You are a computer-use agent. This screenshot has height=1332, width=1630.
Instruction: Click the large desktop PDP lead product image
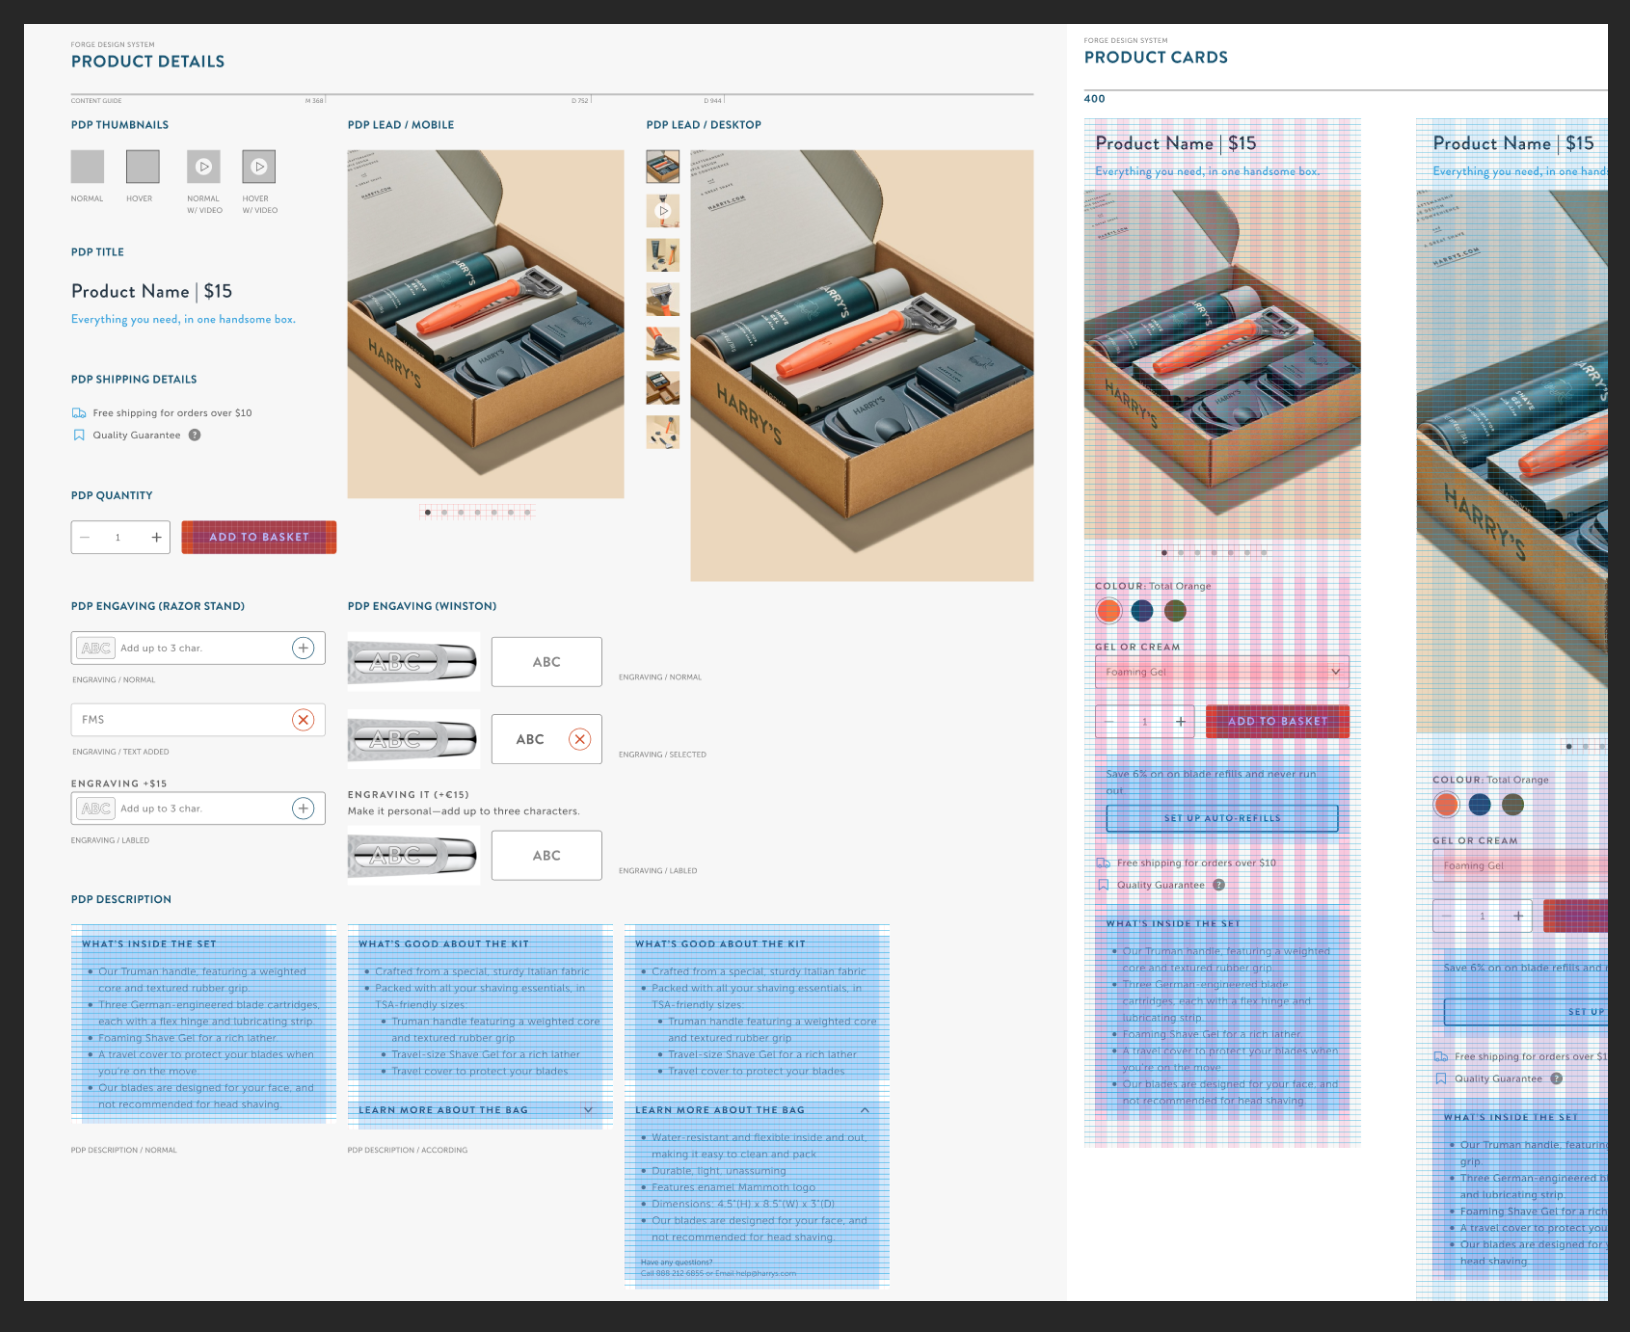tap(862, 366)
